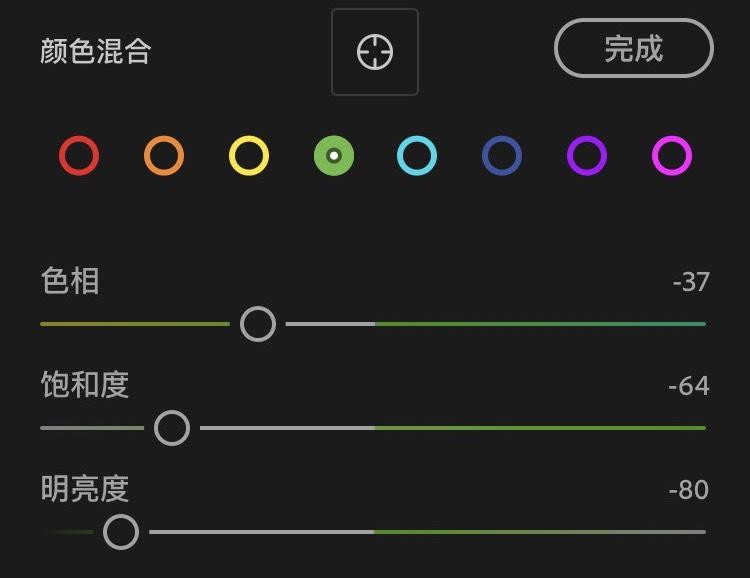Select the orange color channel circle
This screenshot has width=750, height=578.
pos(164,156)
